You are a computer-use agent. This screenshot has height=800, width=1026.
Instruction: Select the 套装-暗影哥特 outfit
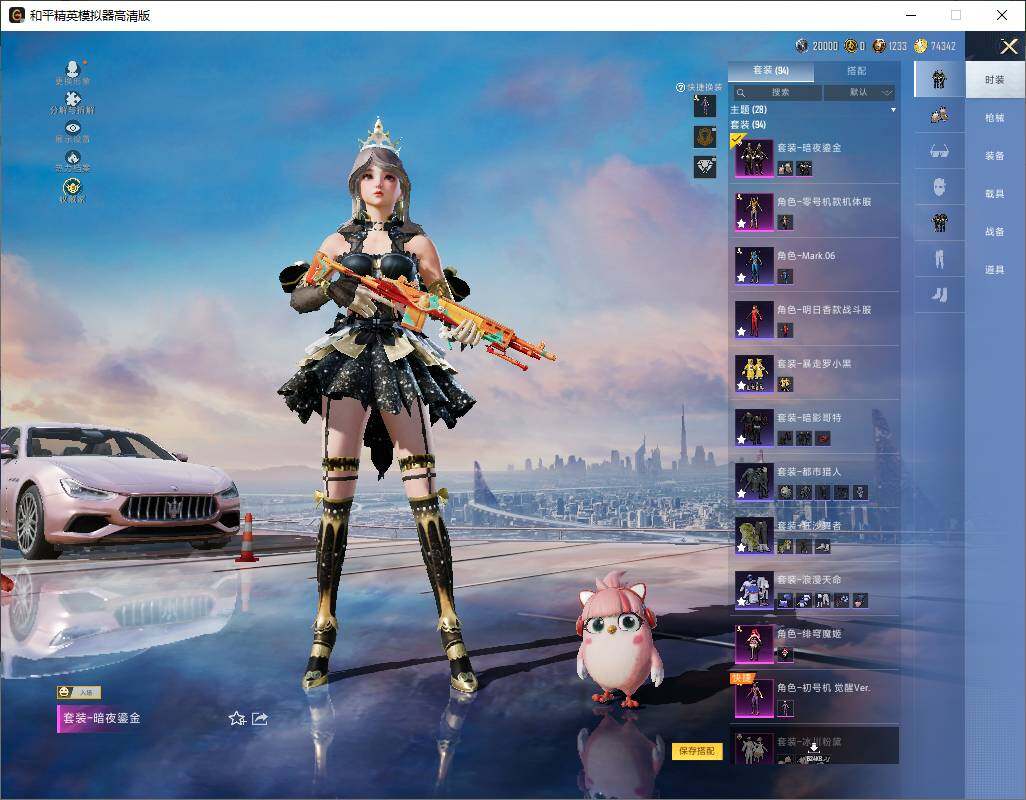[814, 428]
